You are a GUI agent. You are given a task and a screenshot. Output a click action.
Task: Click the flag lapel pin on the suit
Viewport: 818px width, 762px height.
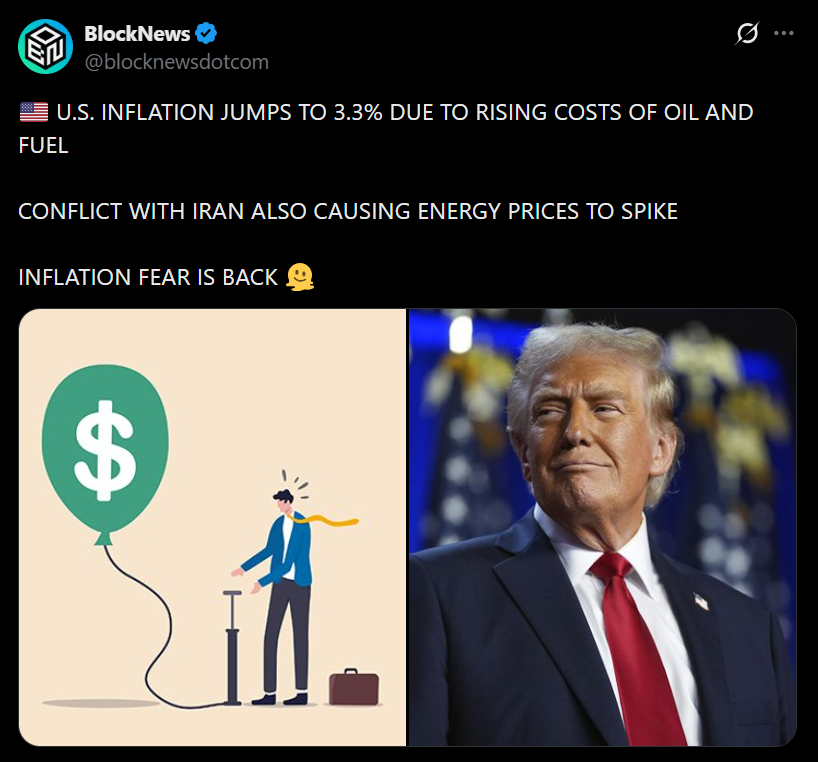(701, 602)
